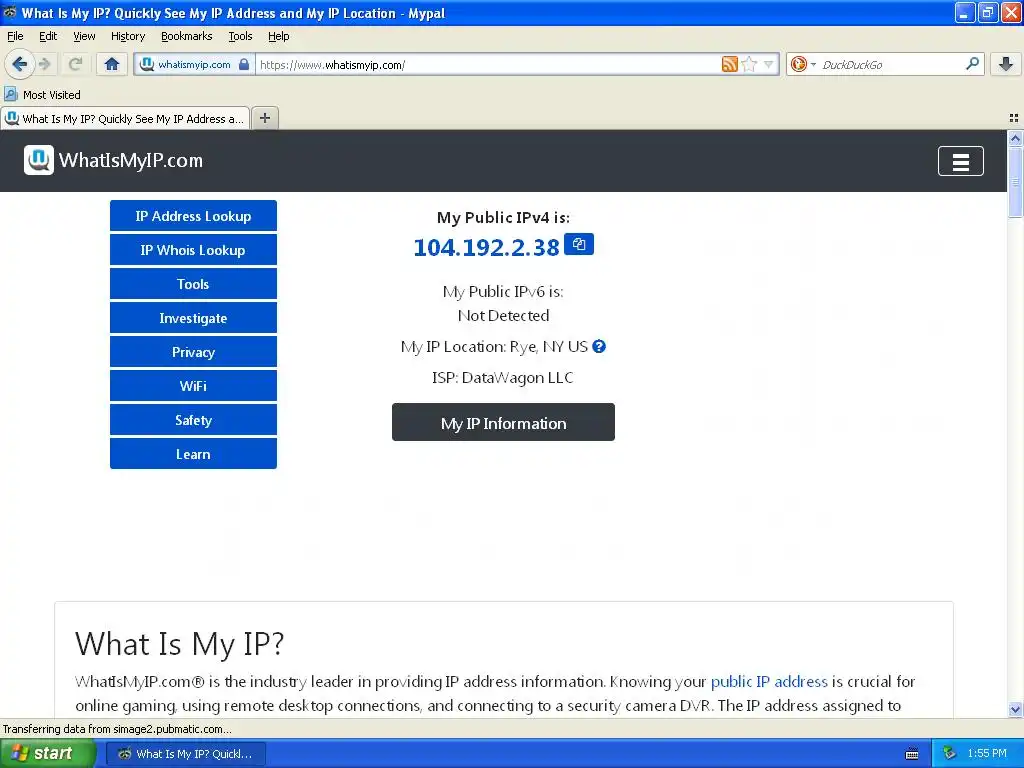Click the page scrollbar down arrow
This screenshot has width=1024, height=768.
coord(1015,709)
